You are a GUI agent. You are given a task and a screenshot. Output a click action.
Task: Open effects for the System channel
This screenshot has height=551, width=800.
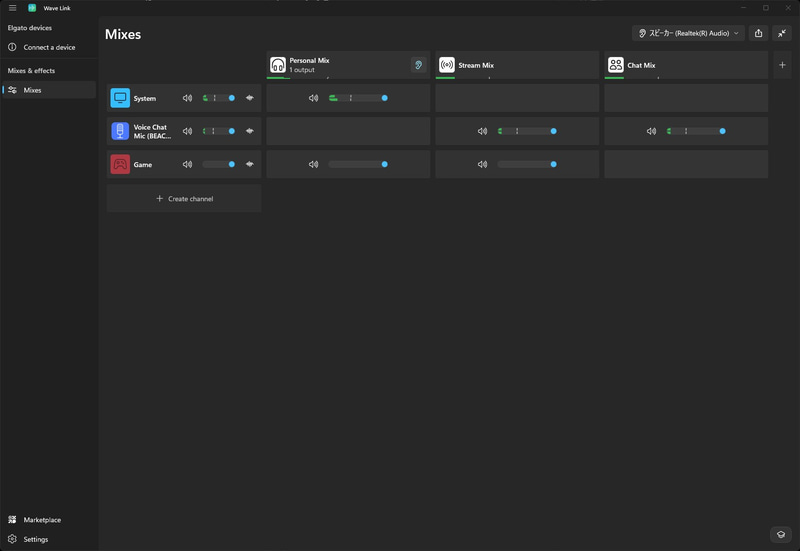pos(249,98)
